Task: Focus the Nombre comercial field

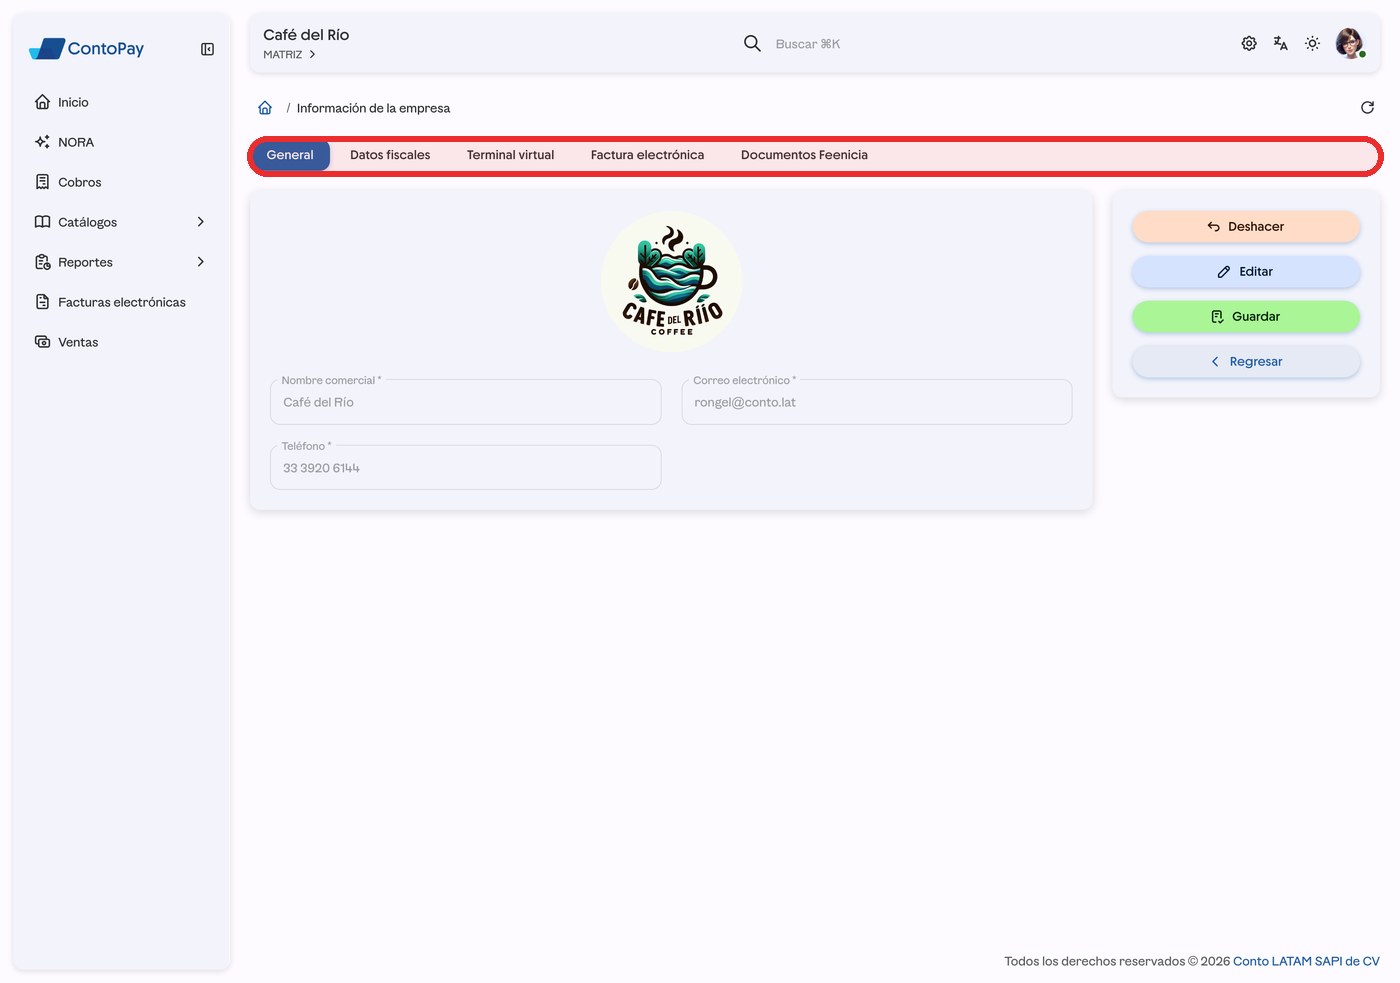Action: point(466,402)
